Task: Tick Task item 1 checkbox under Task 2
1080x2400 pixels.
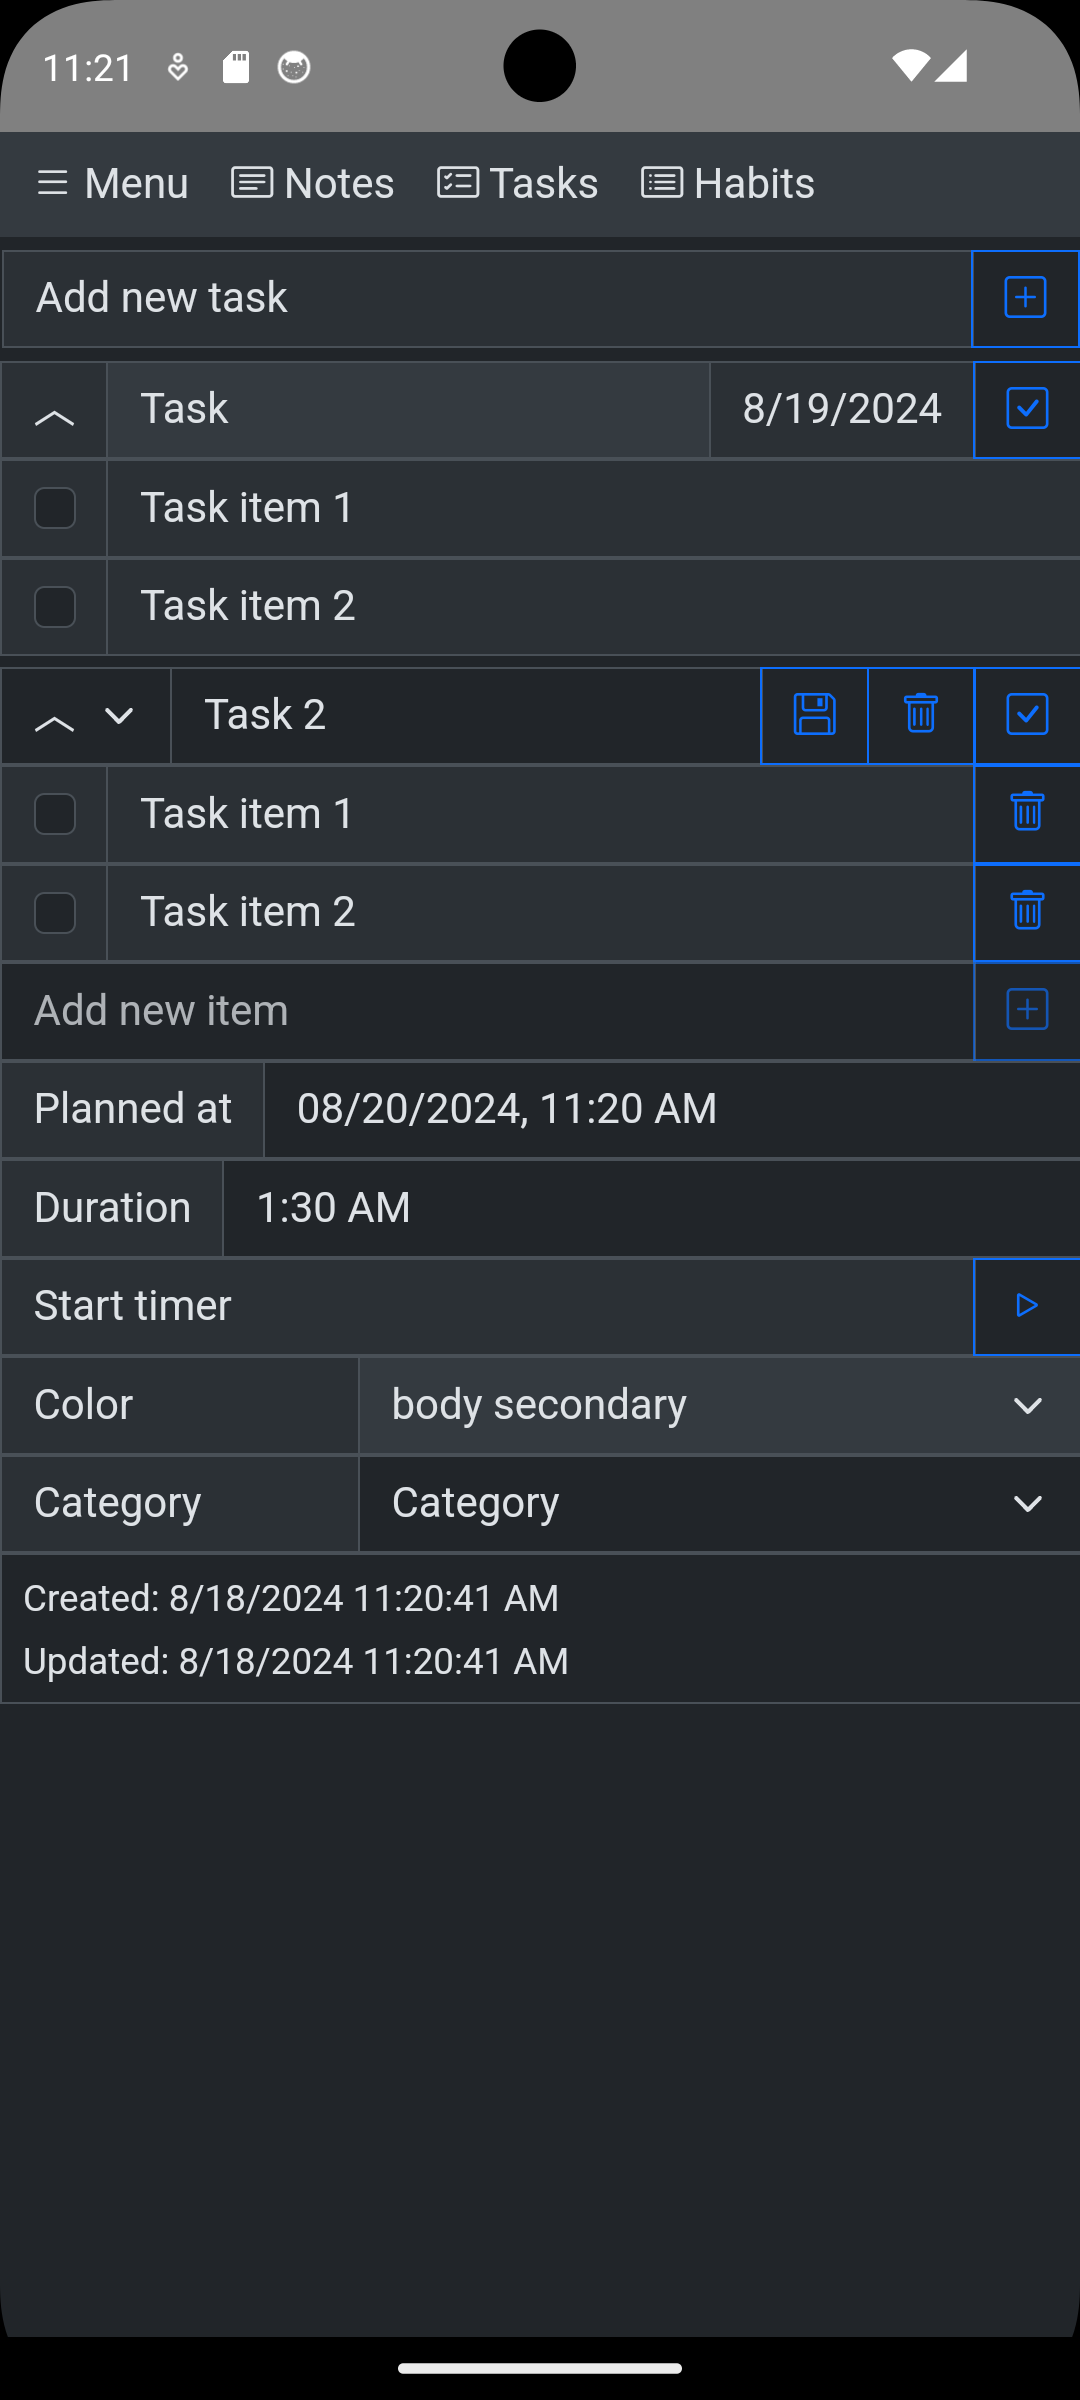Action: [55, 814]
